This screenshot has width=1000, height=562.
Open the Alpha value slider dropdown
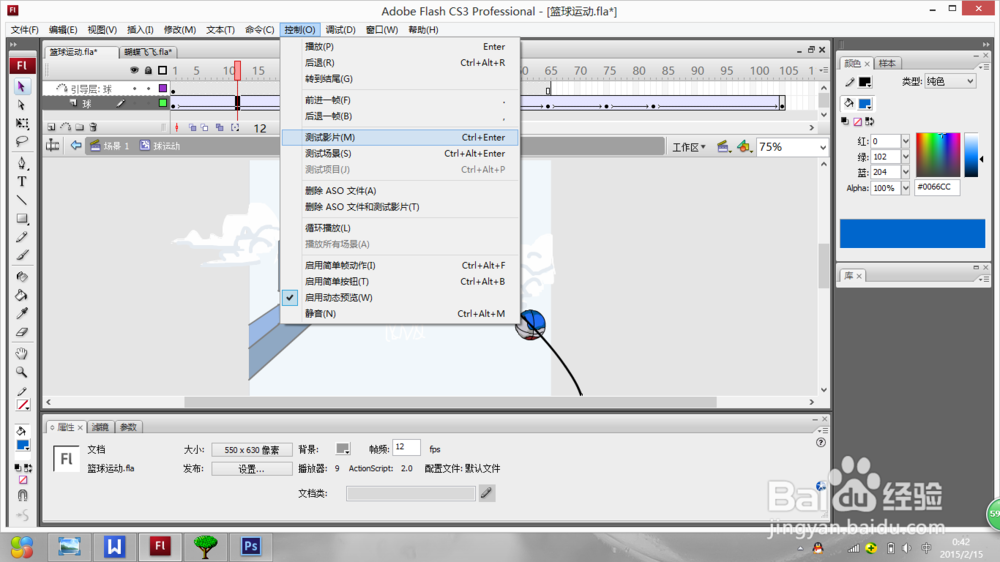(905, 188)
